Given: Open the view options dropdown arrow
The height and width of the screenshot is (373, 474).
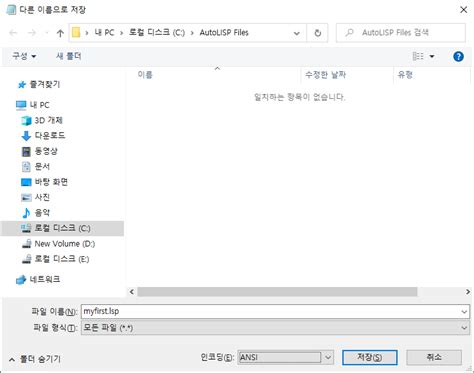Looking at the screenshot, I should (x=432, y=56).
